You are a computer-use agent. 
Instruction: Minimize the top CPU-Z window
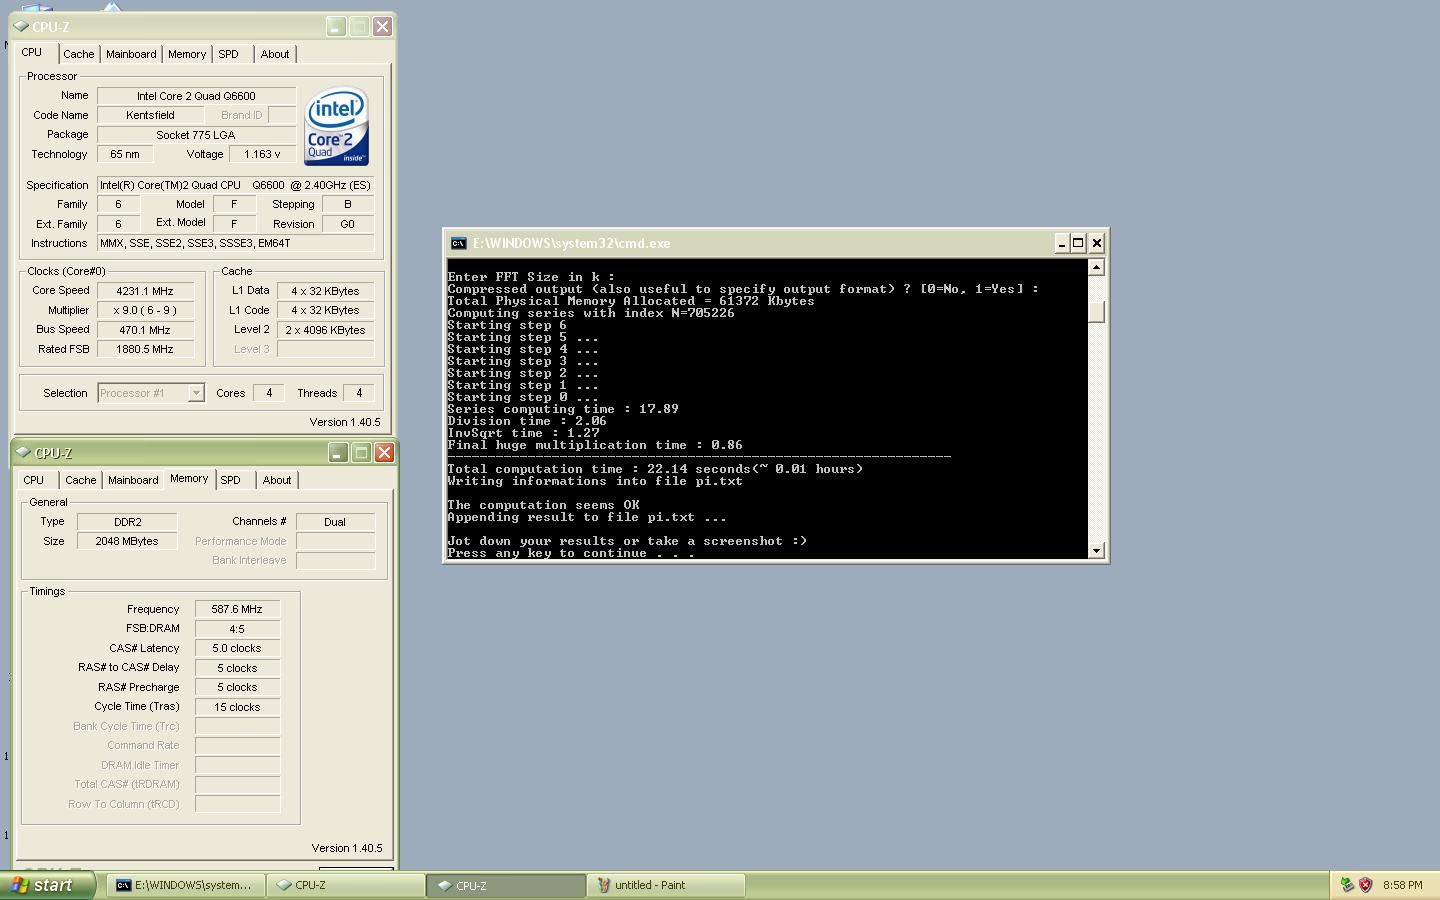pyautogui.click(x=336, y=27)
